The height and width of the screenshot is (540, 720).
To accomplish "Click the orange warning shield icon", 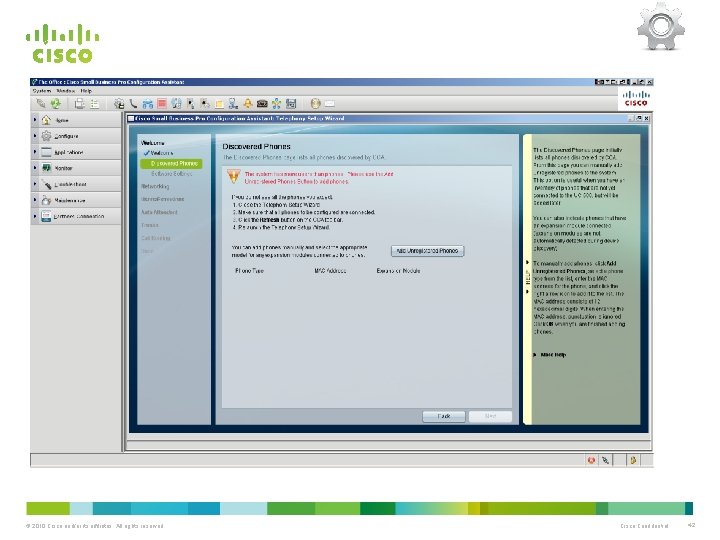I will point(233,177).
